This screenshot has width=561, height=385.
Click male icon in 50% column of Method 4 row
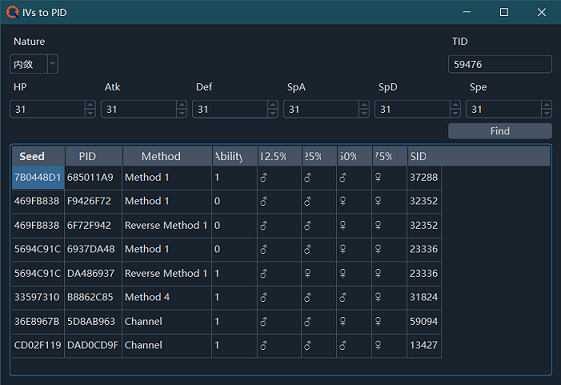click(x=342, y=297)
